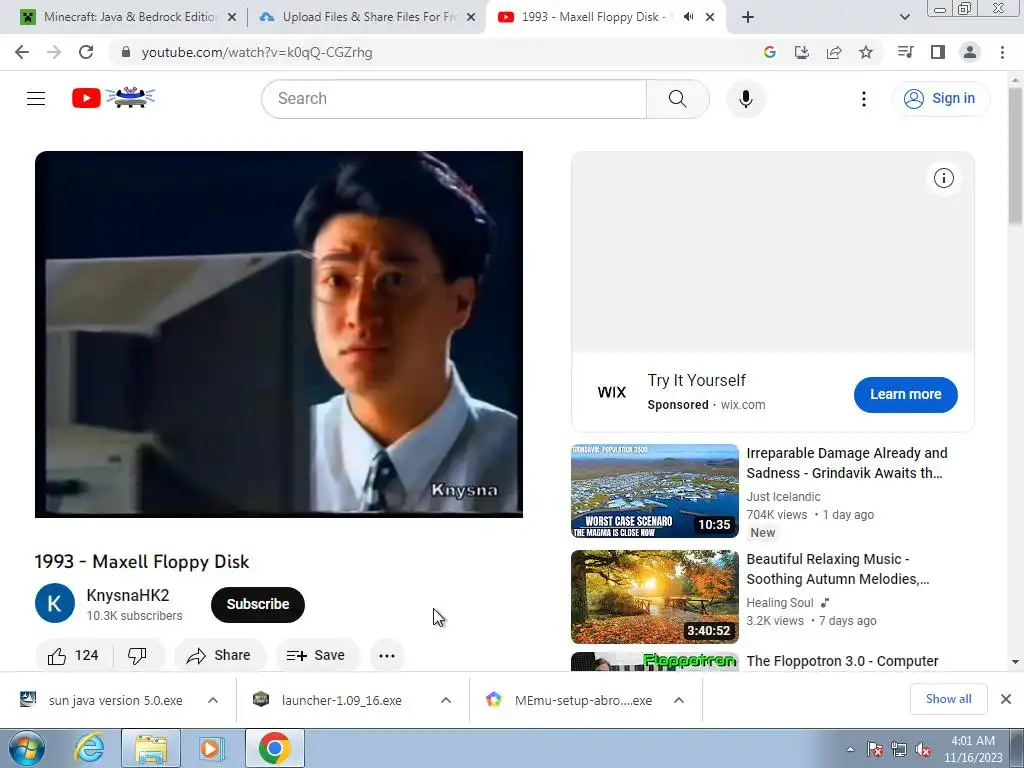Screen dimensions: 1024x768
Task: Open volume control in system tray
Action: tap(923, 749)
